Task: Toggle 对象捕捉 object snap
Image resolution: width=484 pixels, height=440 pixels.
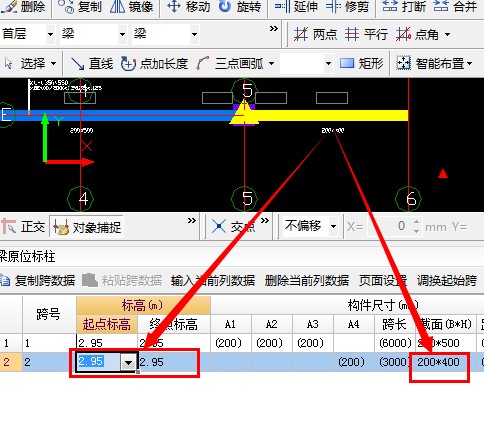Action: tap(87, 227)
